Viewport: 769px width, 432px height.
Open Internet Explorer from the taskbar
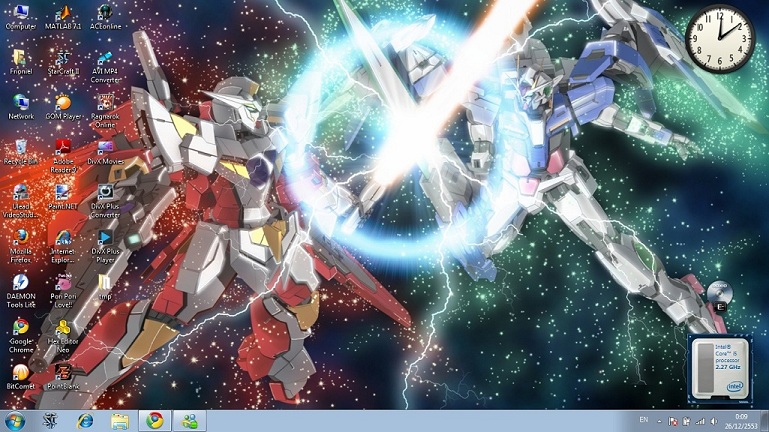coord(85,421)
